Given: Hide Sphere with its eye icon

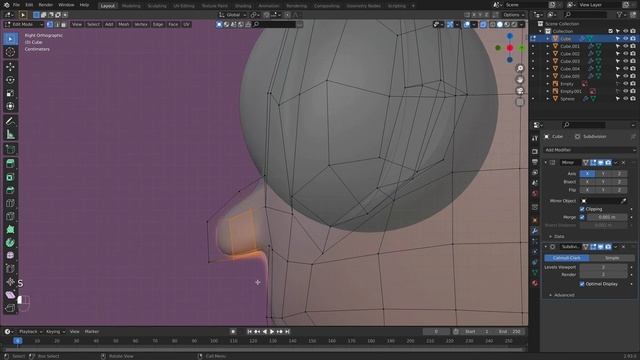Looking at the screenshot, I should click(625, 99).
